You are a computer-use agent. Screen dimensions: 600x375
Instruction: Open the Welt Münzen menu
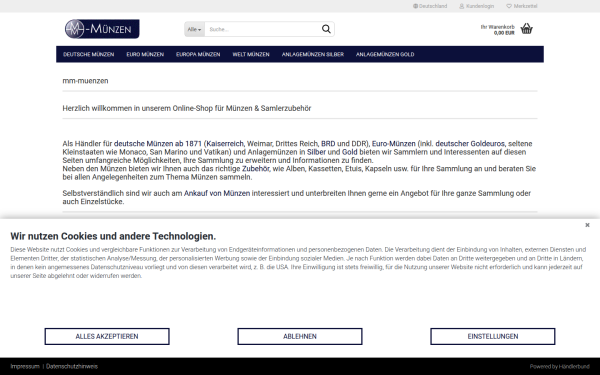pos(251,54)
